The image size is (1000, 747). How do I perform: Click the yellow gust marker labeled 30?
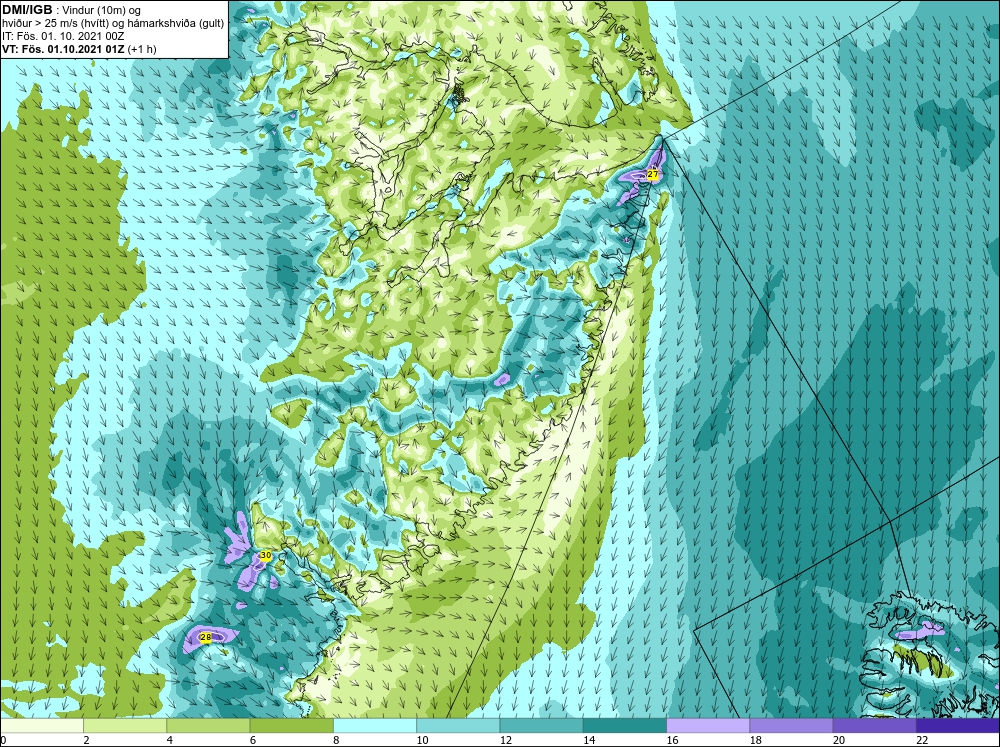coord(265,556)
